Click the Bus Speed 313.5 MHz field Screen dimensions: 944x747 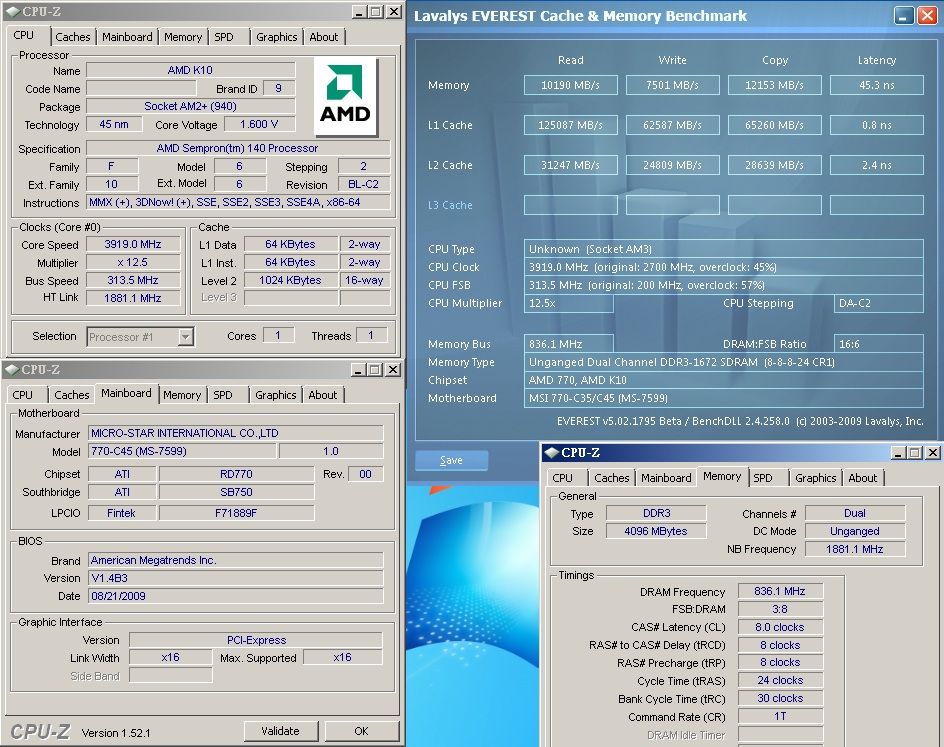tap(133, 281)
